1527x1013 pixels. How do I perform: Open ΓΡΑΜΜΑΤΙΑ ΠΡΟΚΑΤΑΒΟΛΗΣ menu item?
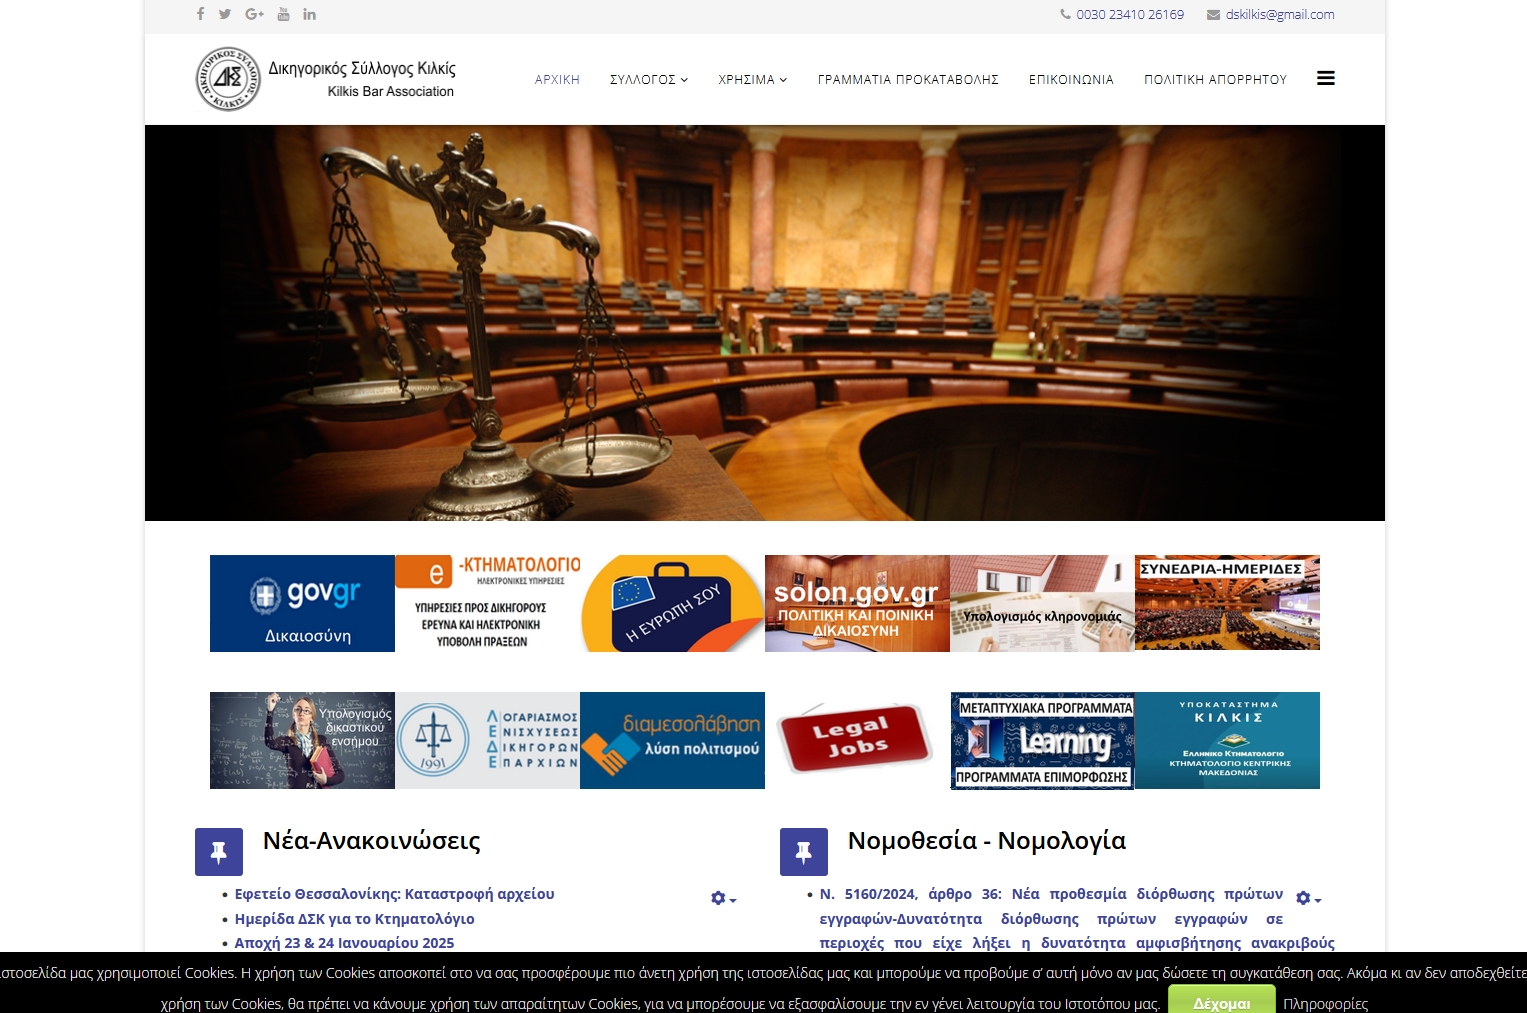pyautogui.click(x=908, y=80)
